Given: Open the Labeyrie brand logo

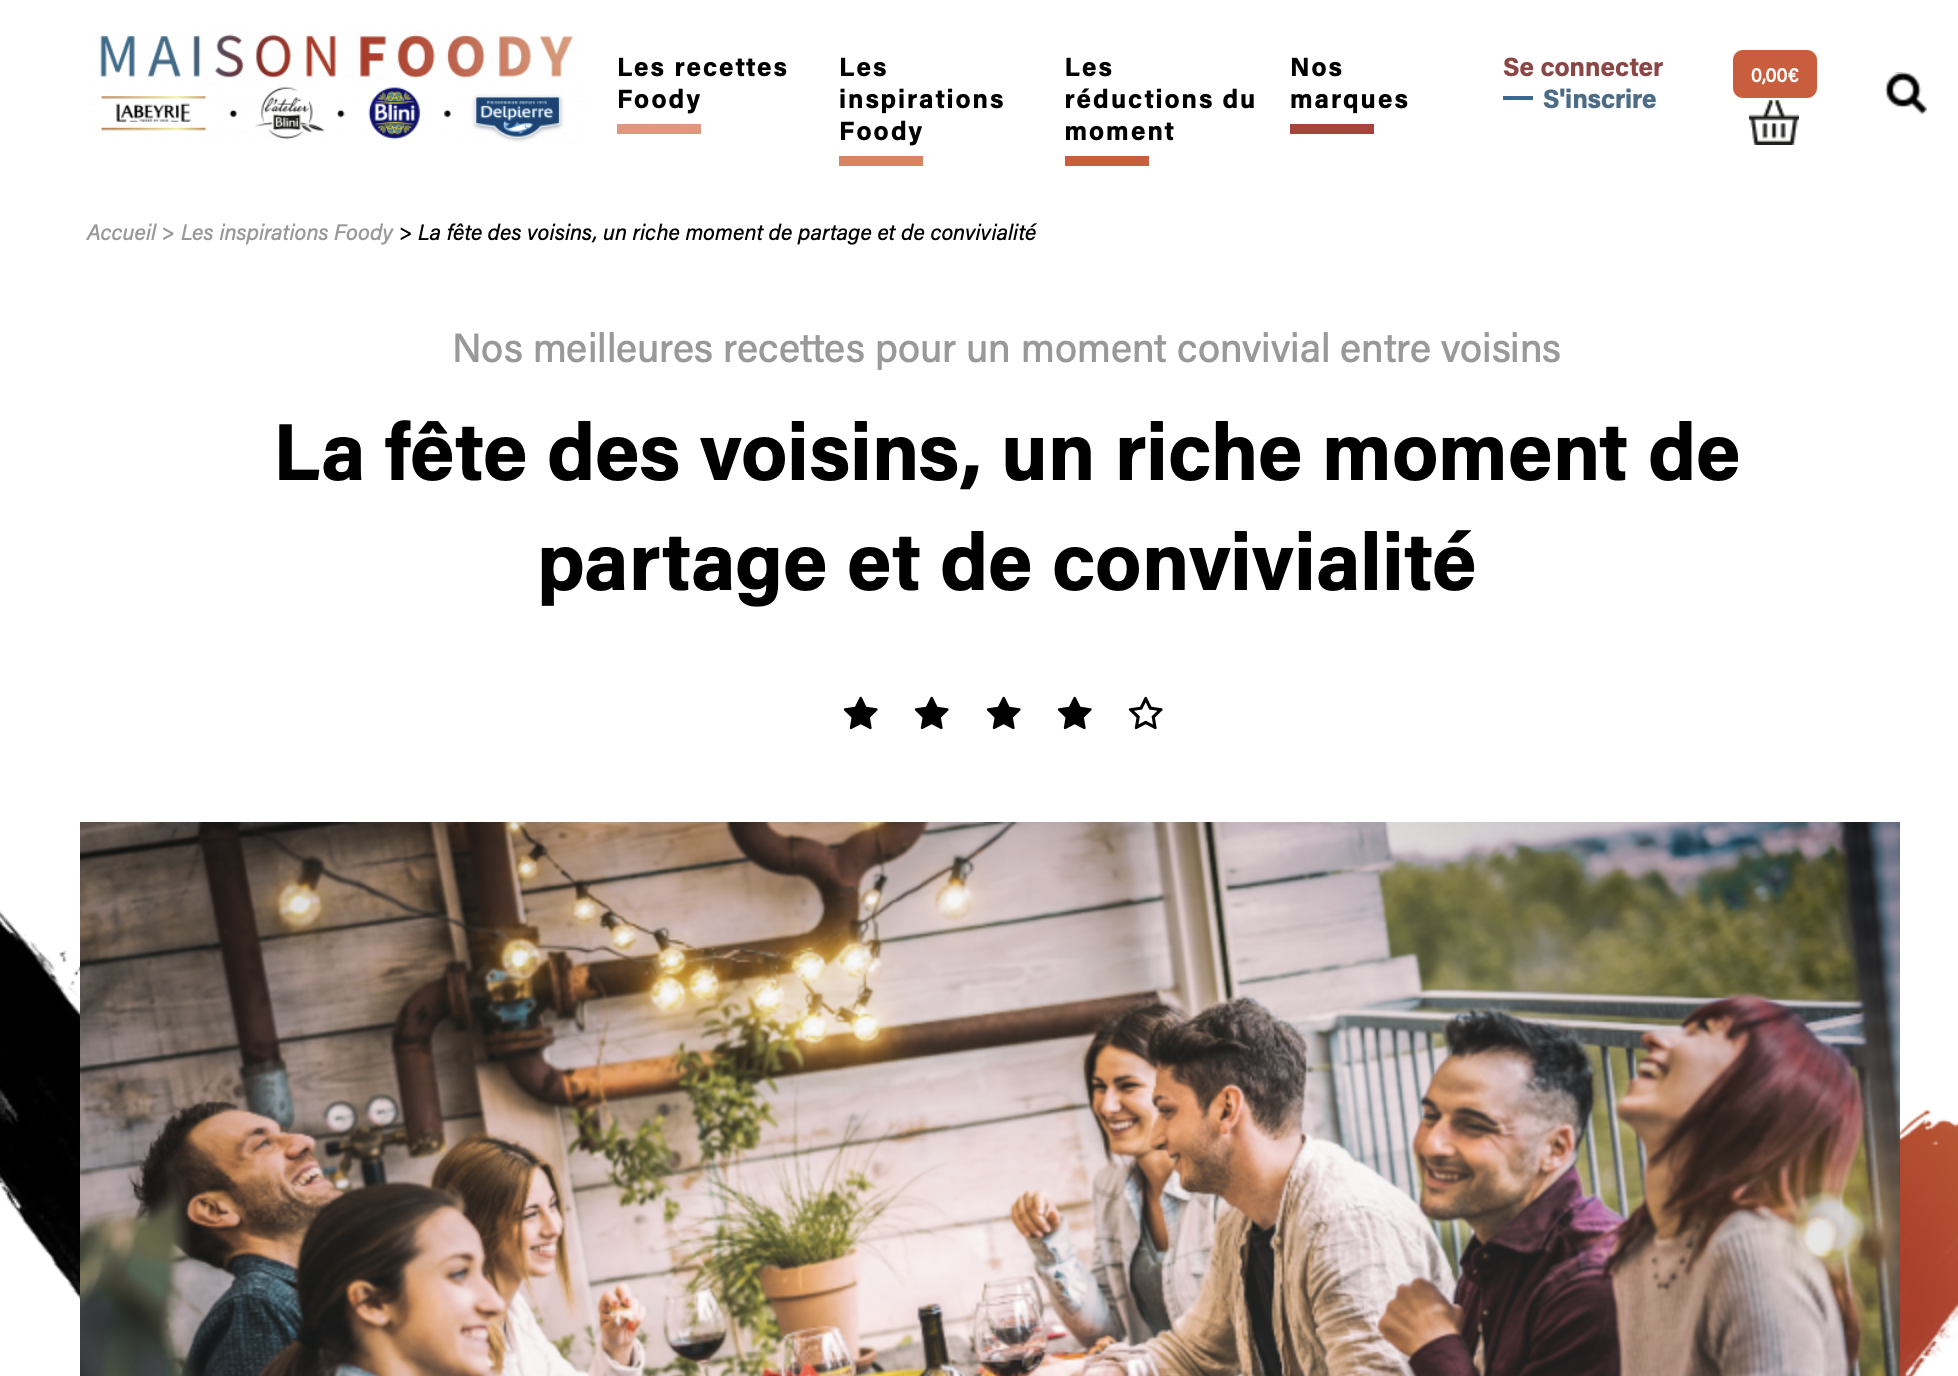Looking at the screenshot, I should pyautogui.click(x=153, y=113).
